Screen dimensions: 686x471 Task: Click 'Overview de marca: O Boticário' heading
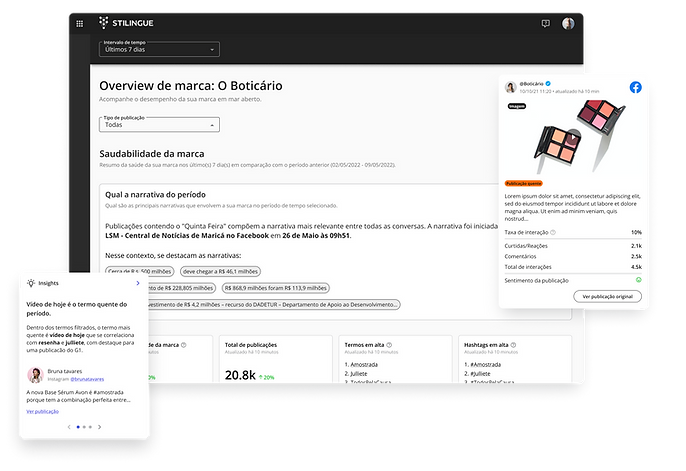pyautogui.click(x=191, y=86)
